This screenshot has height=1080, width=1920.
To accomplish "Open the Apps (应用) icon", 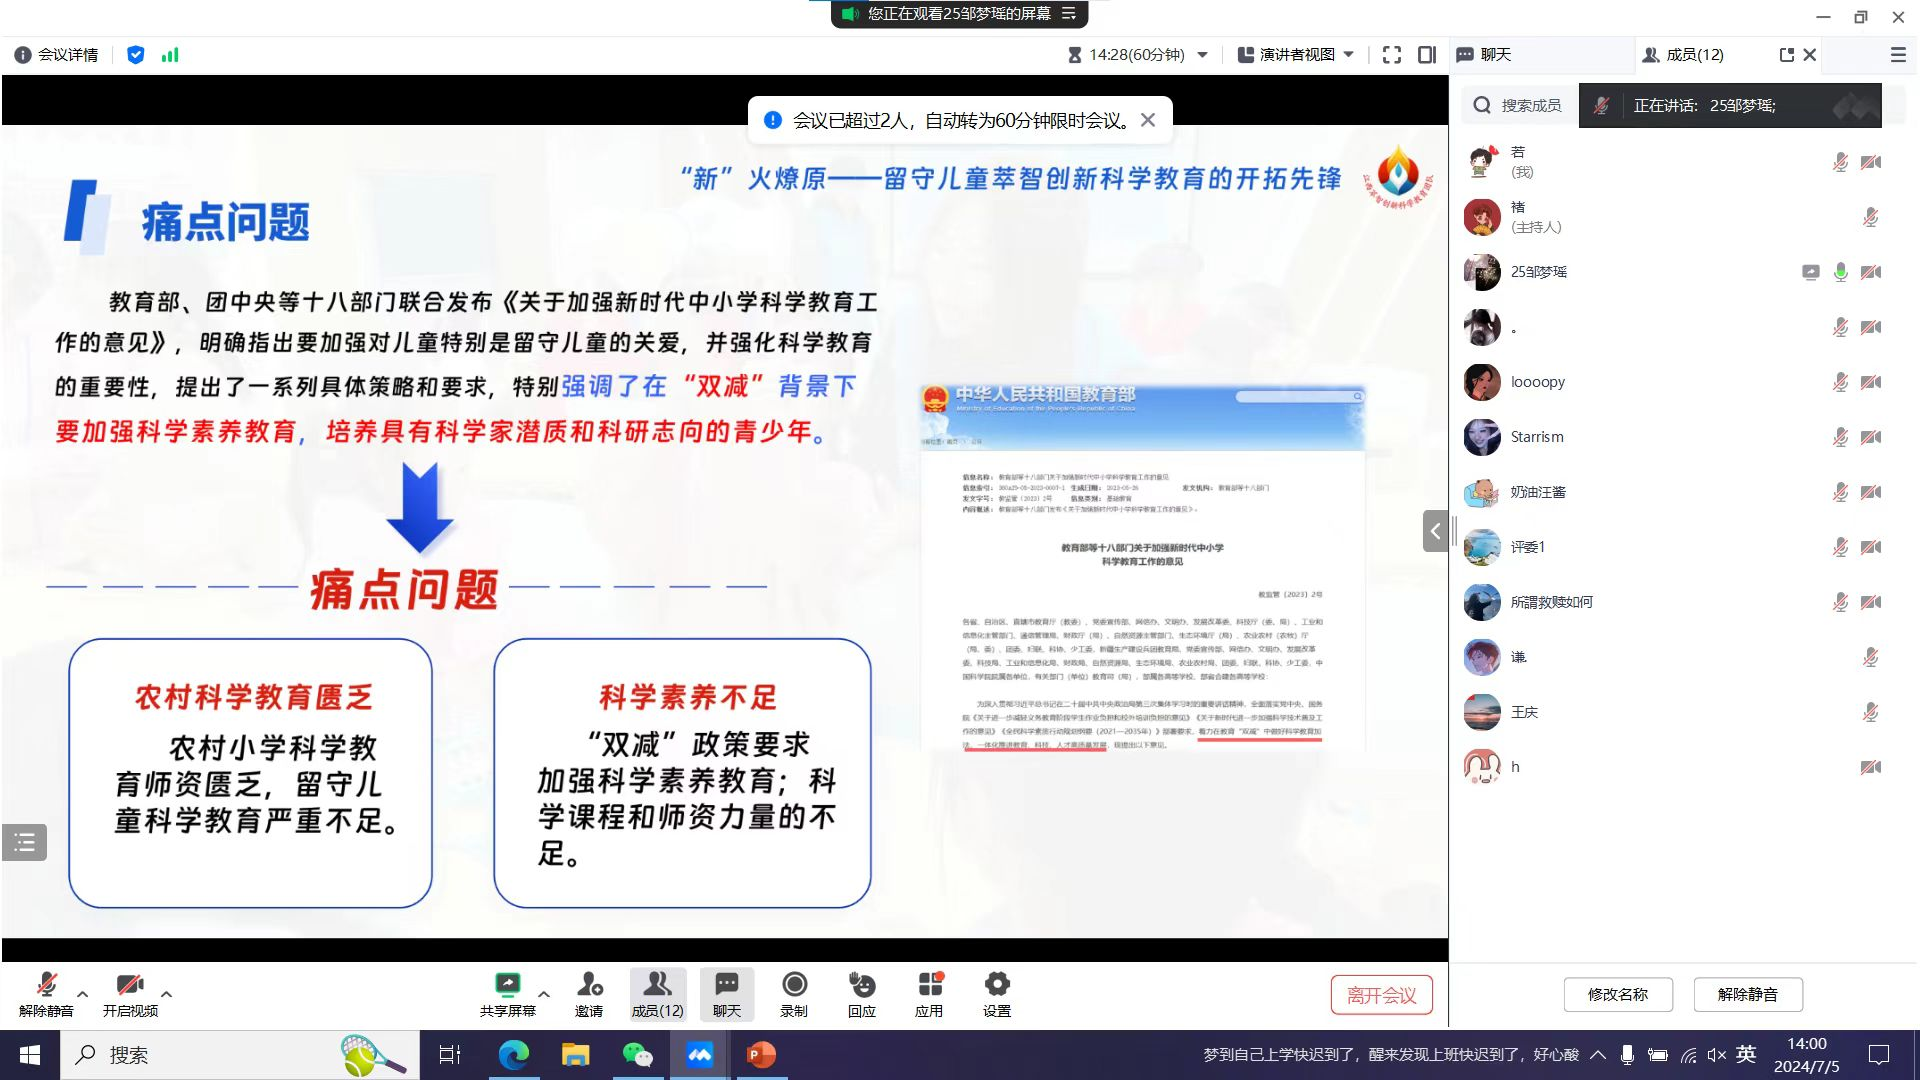I will click(x=929, y=985).
